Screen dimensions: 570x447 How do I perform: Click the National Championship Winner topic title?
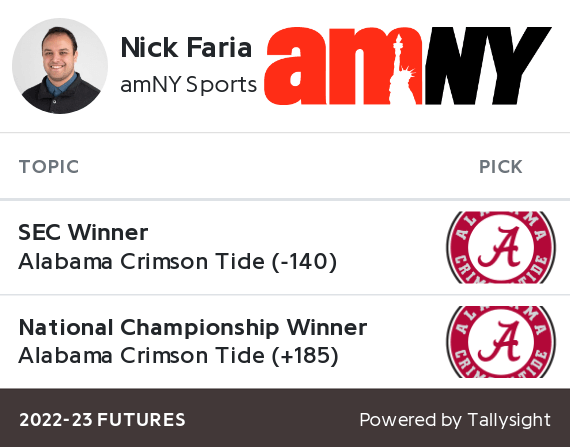click(193, 327)
